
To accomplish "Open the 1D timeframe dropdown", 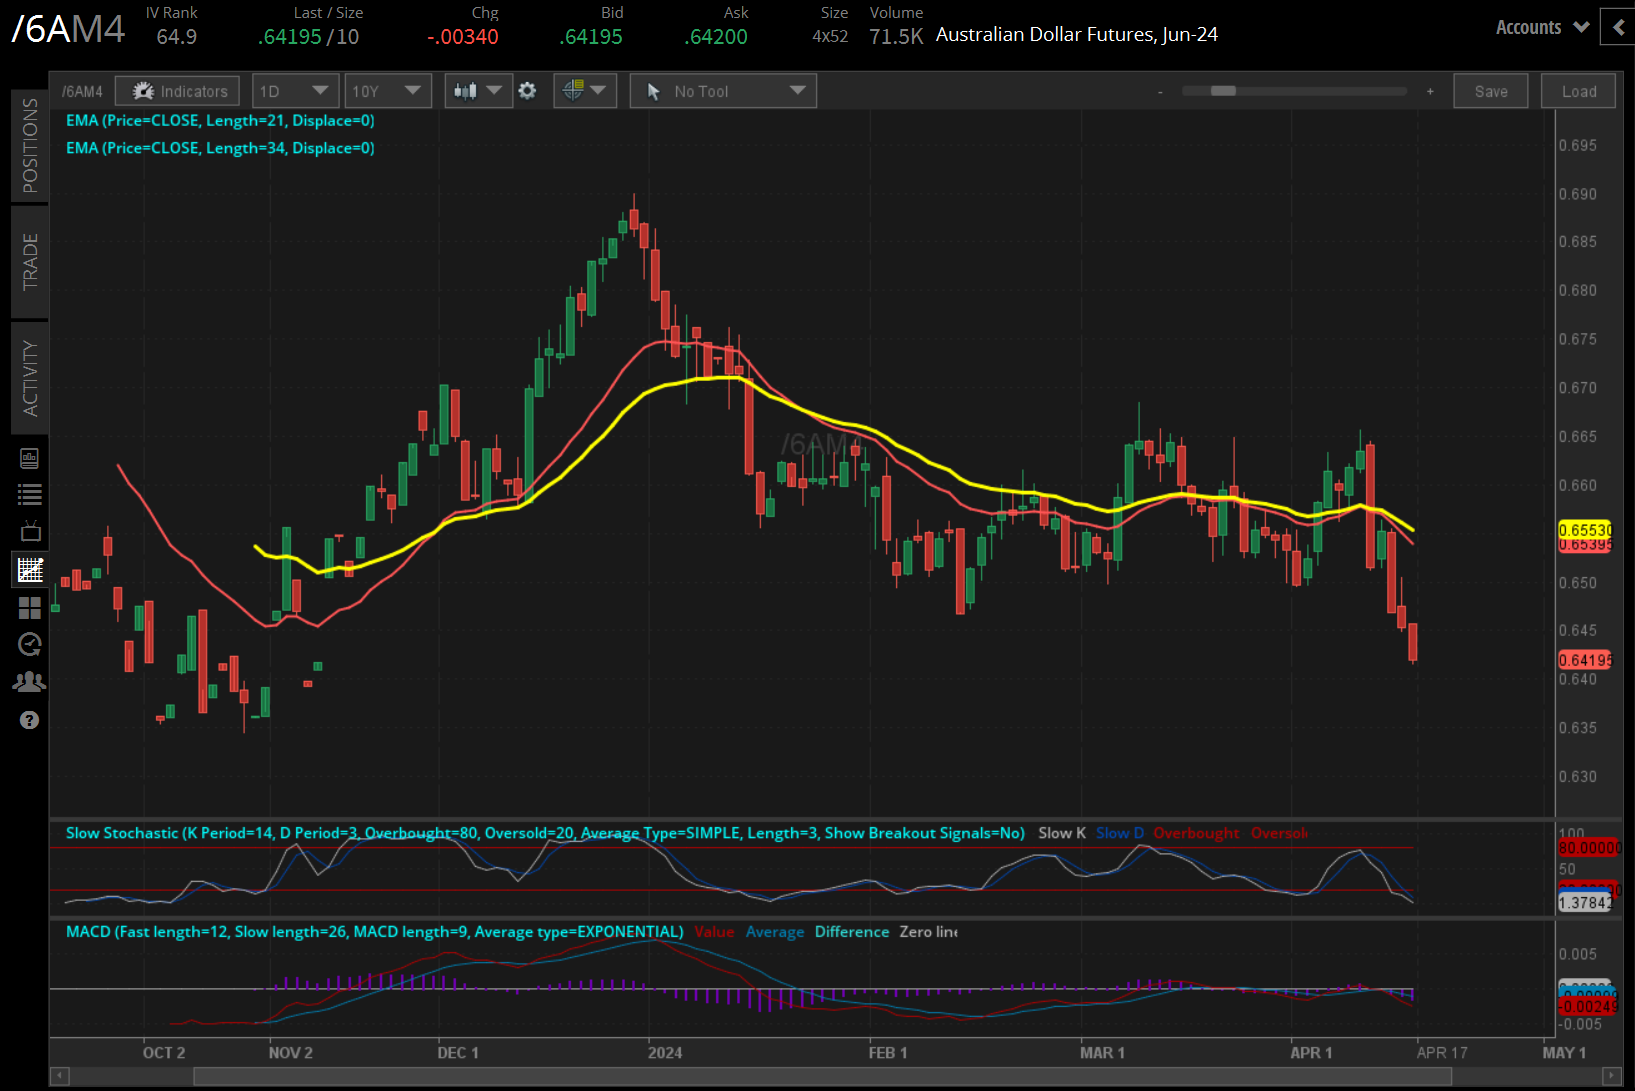I will [x=295, y=90].
